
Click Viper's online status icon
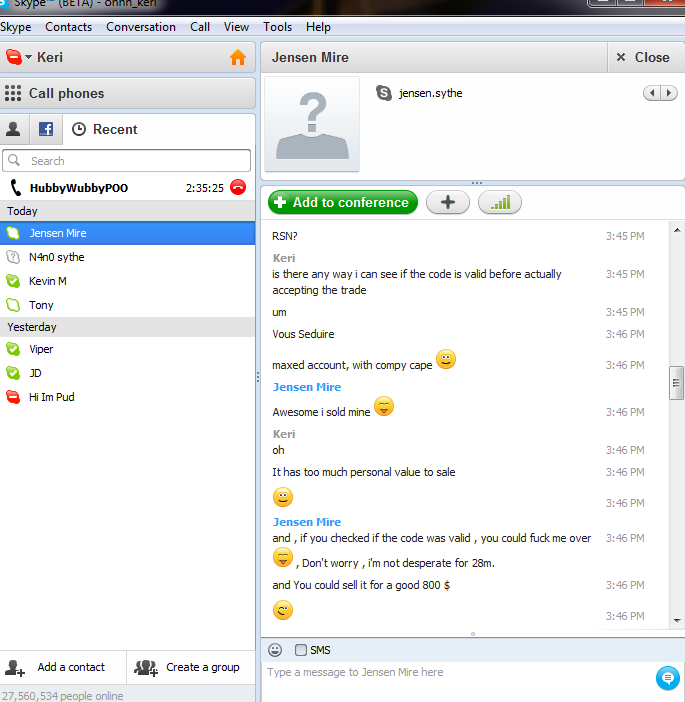(x=13, y=349)
